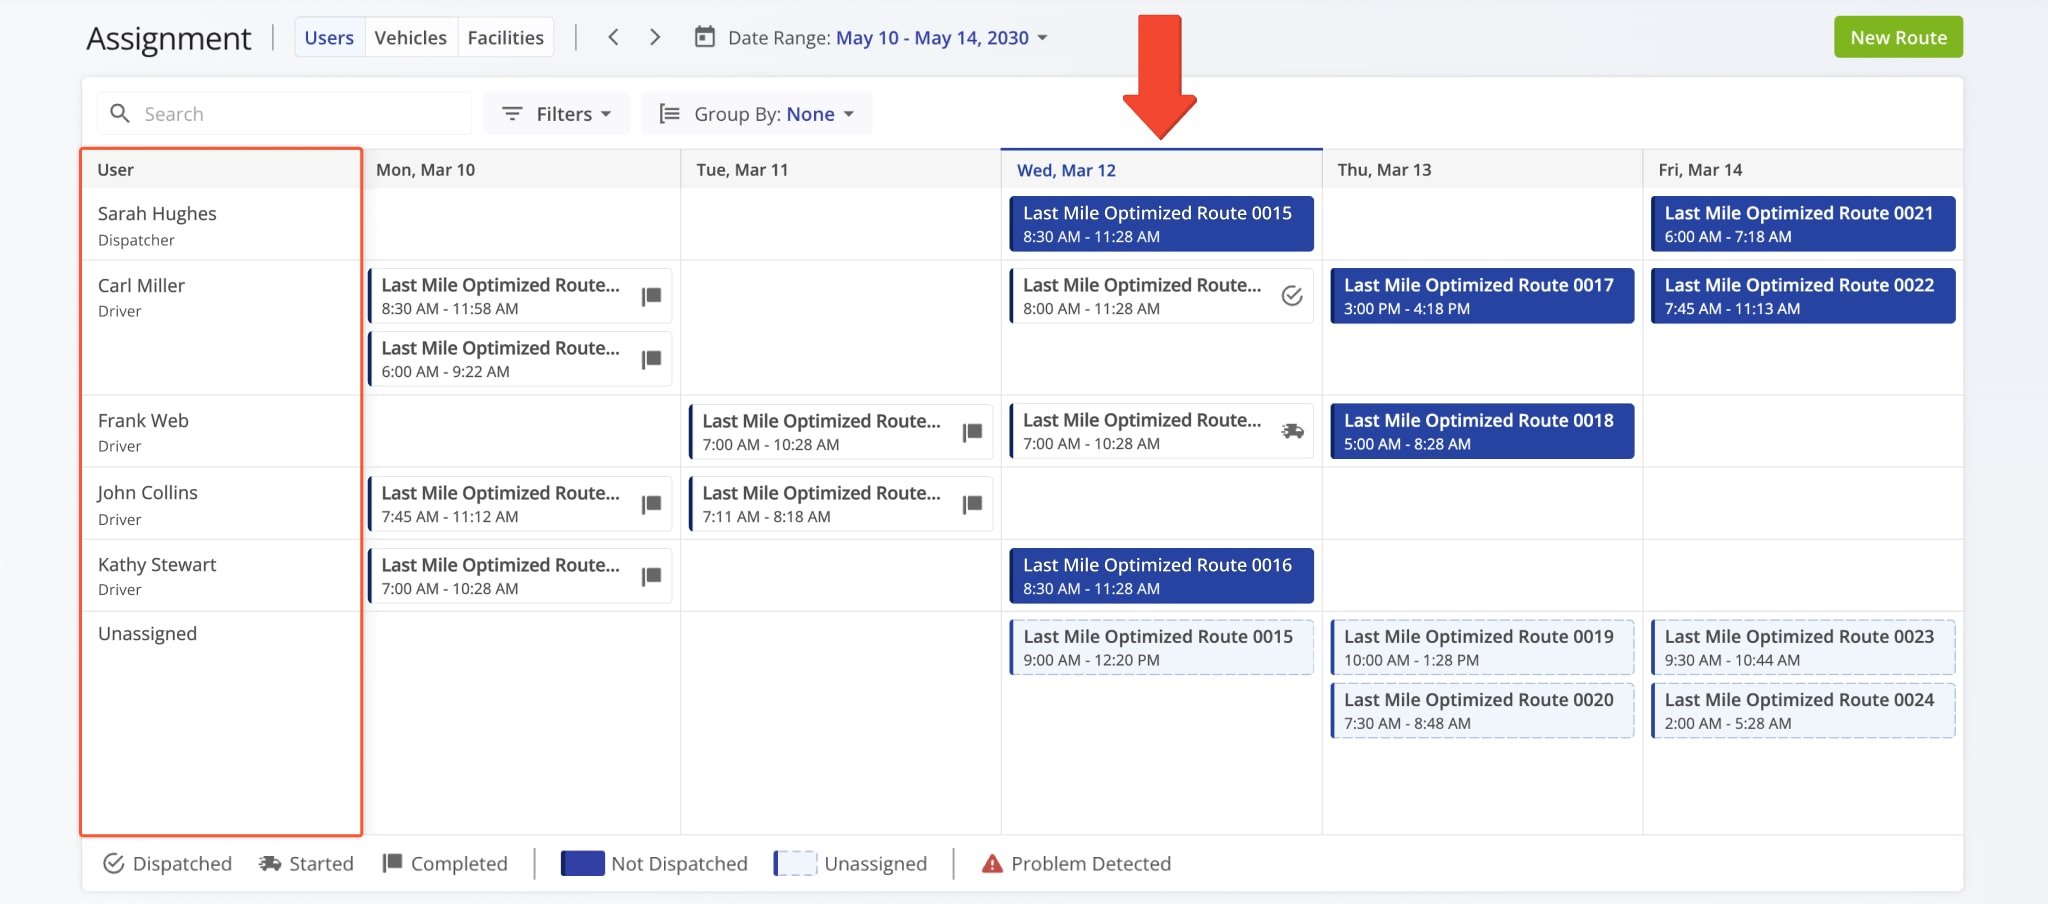Click the calendar icon beside Date Range

[x=705, y=37]
